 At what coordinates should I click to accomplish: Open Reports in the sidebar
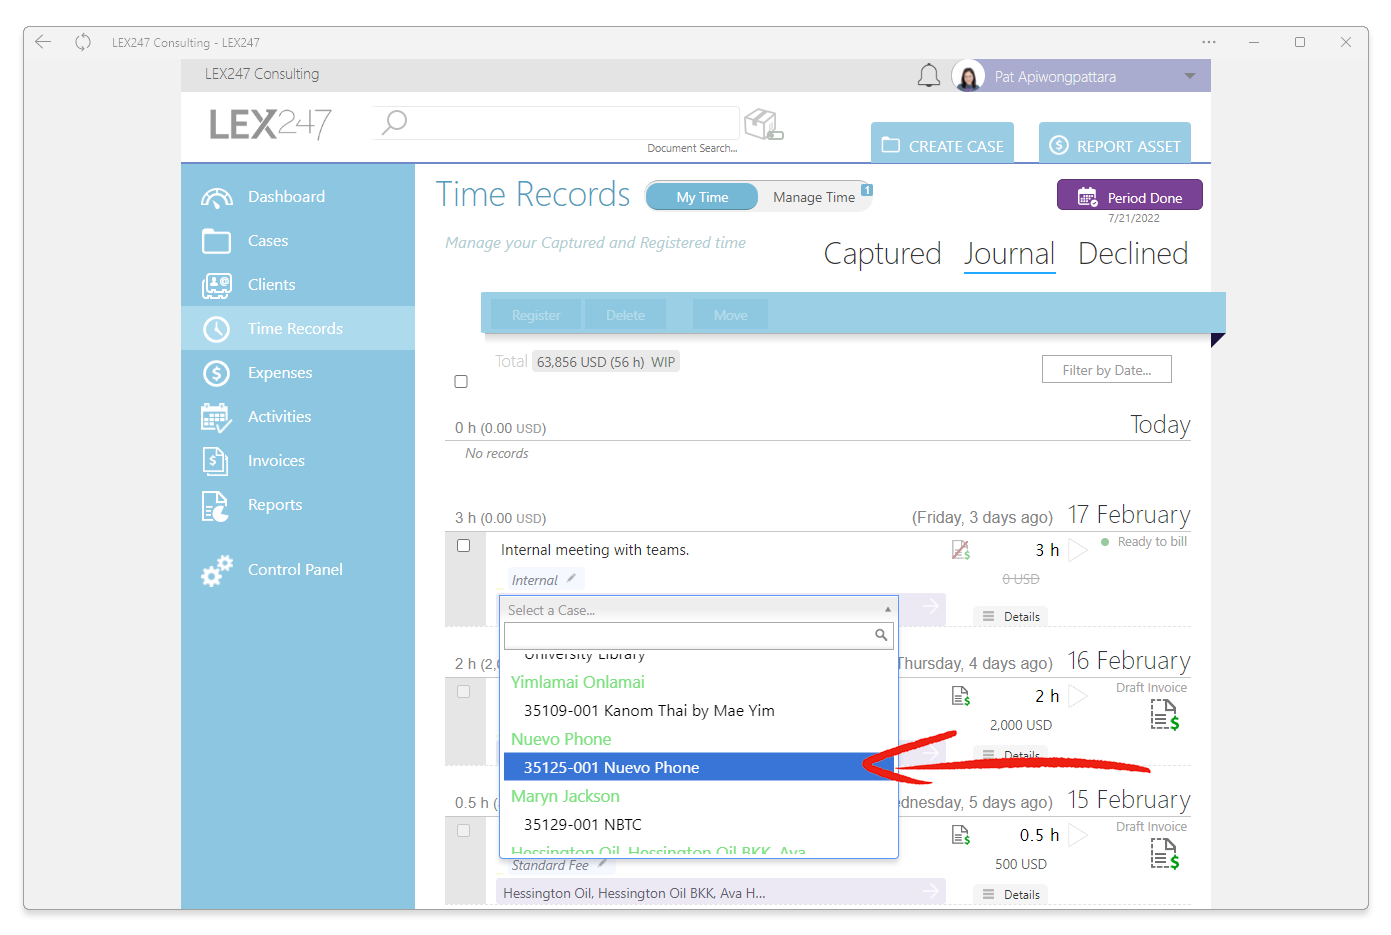point(298,504)
